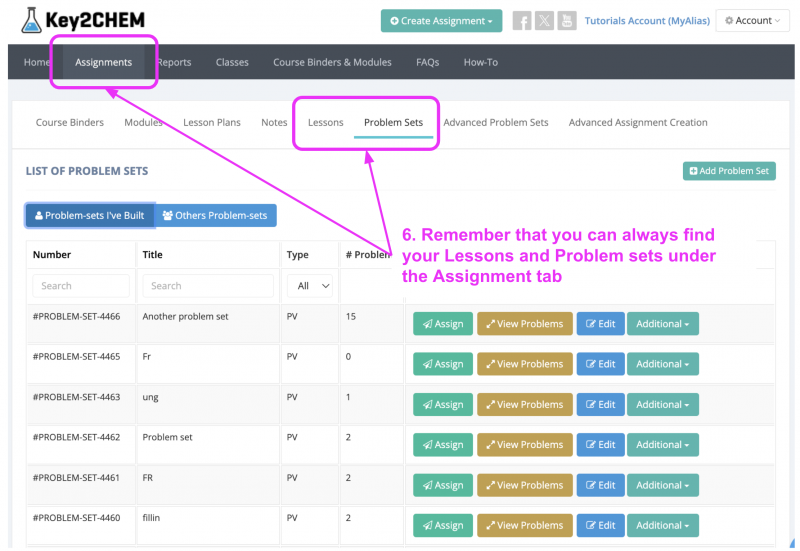Image resolution: width=800 pixels, height=551 pixels.
Task: Edit the problem set titled 'ung'
Action: click(600, 405)
